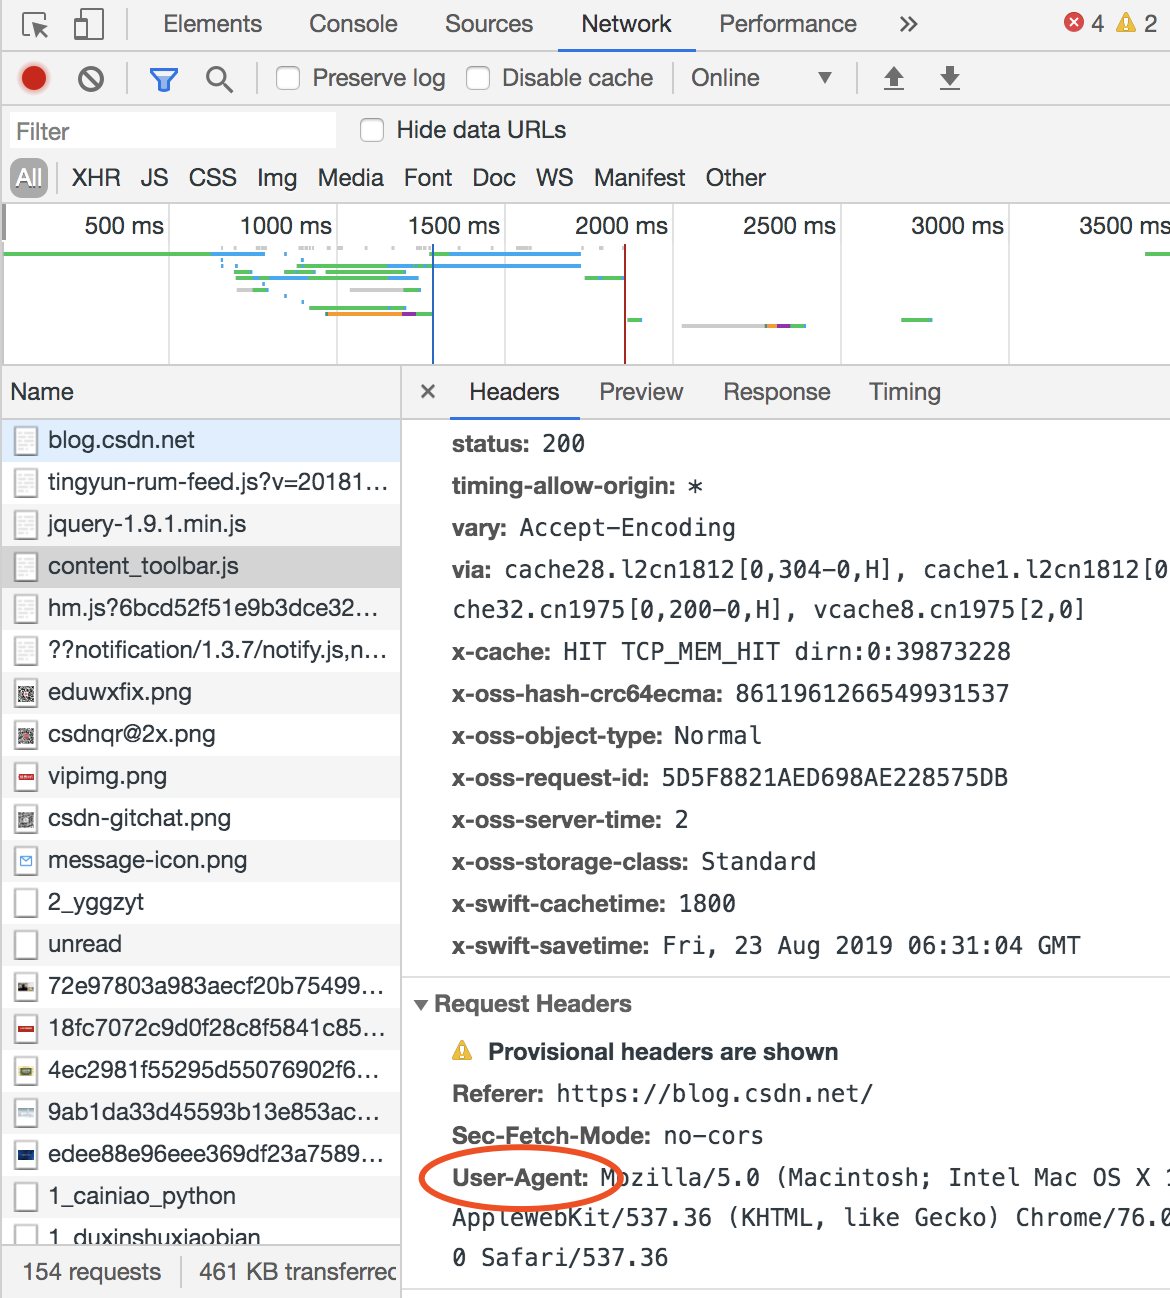Filter requests by Media
Screen dimensions: 1170x1298
(x=351, y=178)
